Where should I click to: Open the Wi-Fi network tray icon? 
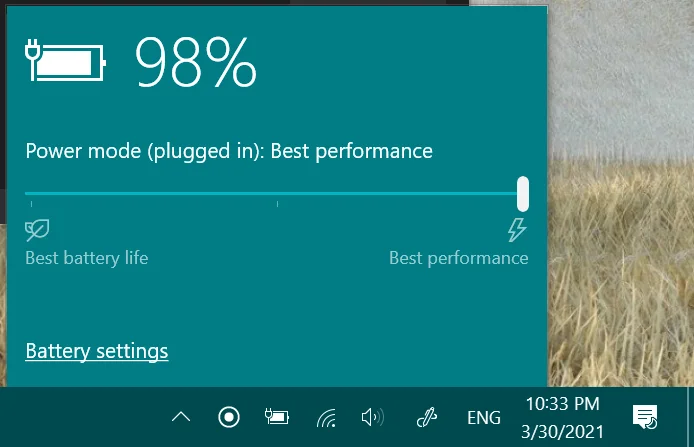coord(326,417)
